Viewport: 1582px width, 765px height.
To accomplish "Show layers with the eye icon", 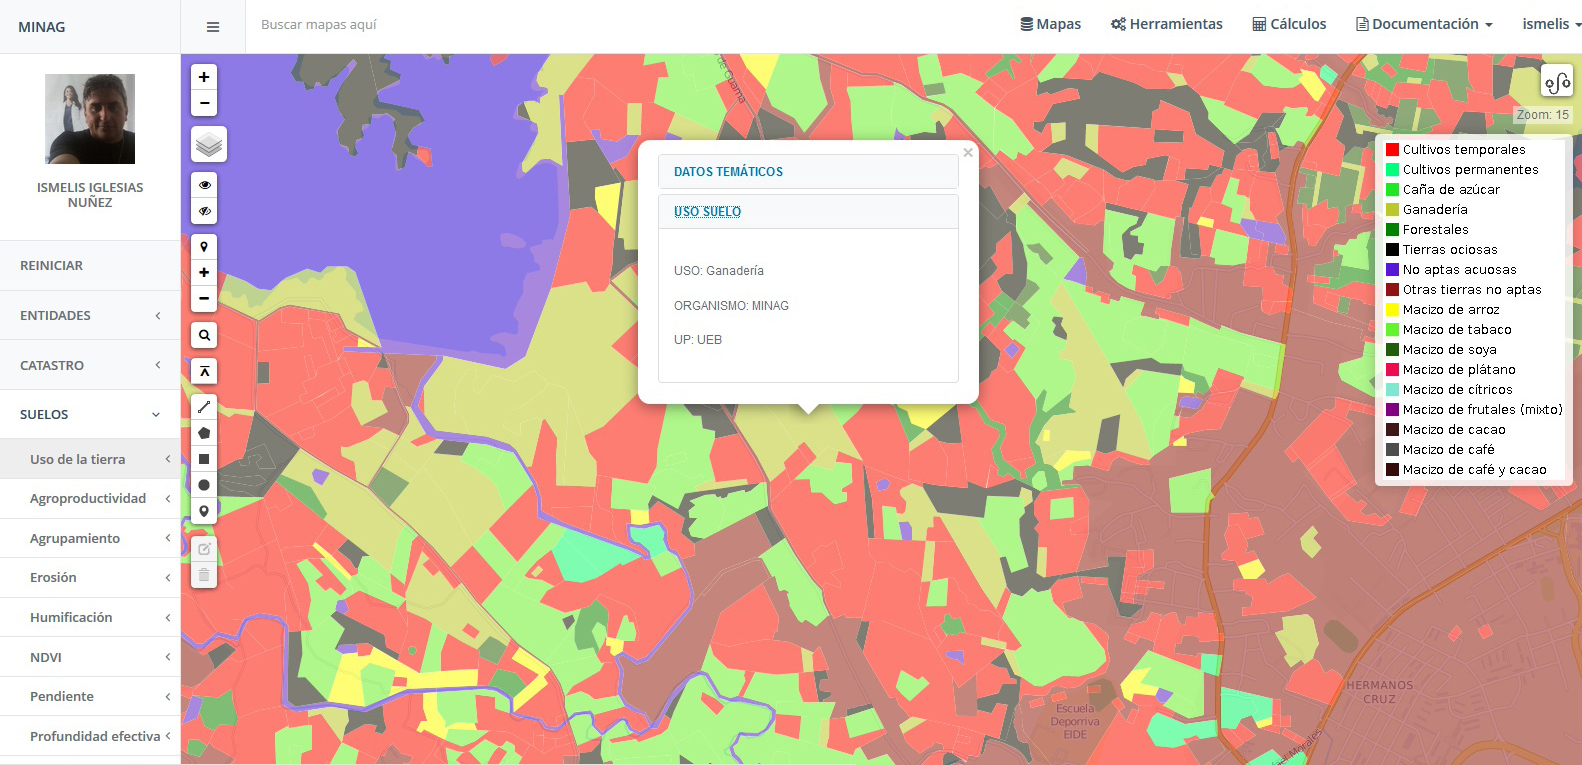I will (204, 185).
